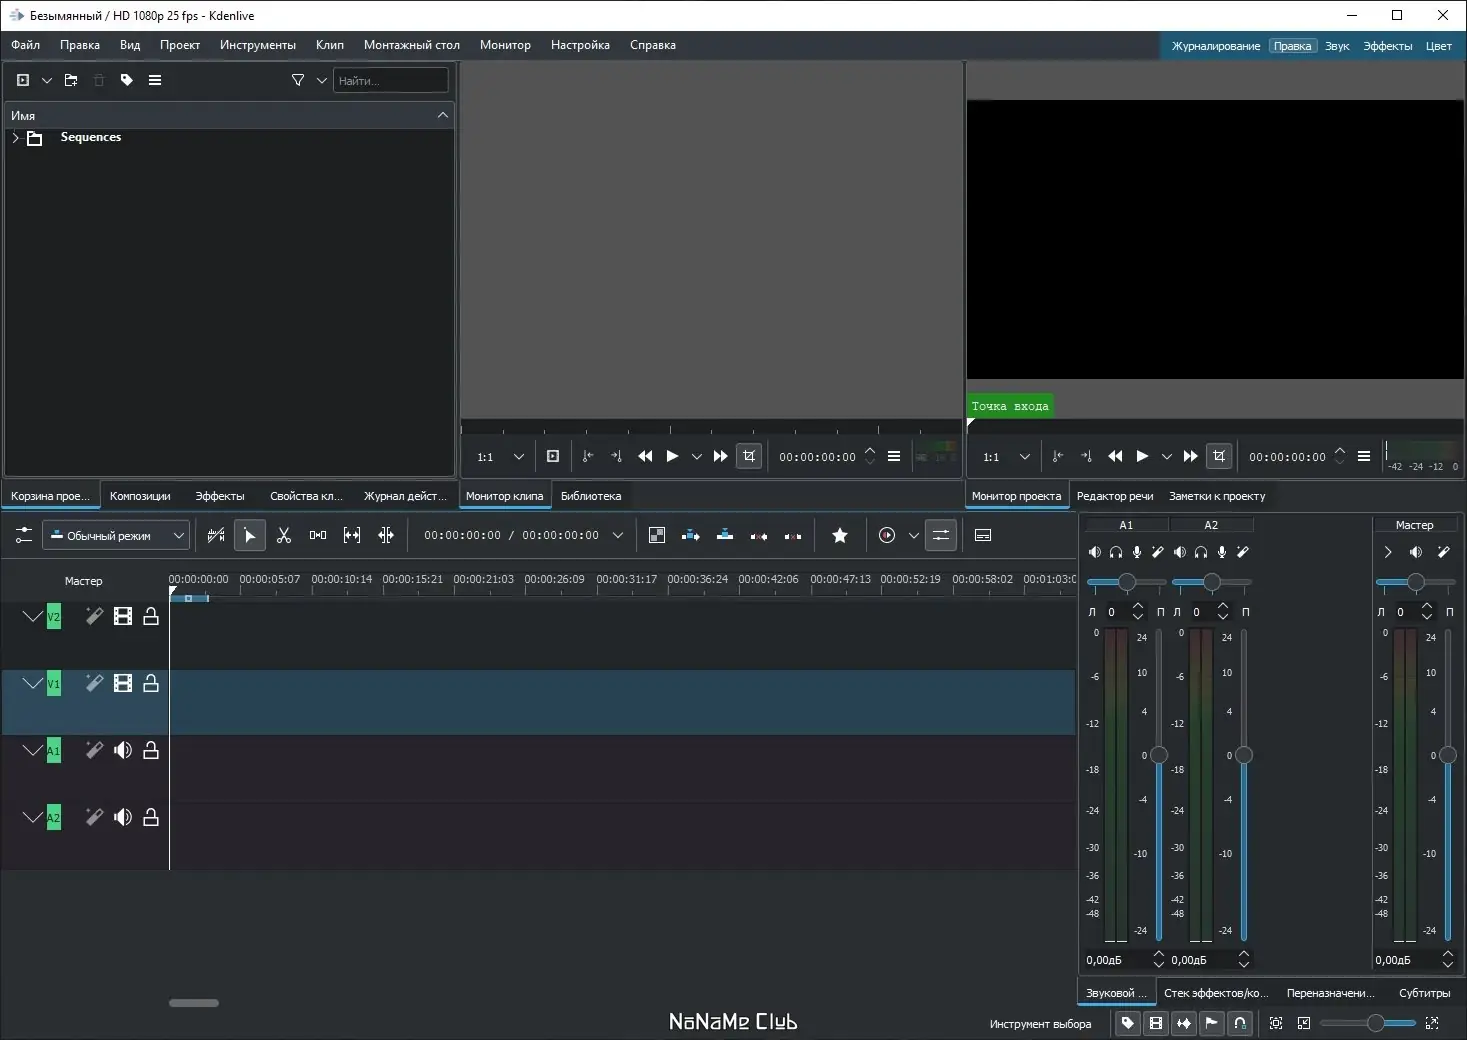
Task: Open the subtitle tool icon in toolbar
Action: pos(983,536)
